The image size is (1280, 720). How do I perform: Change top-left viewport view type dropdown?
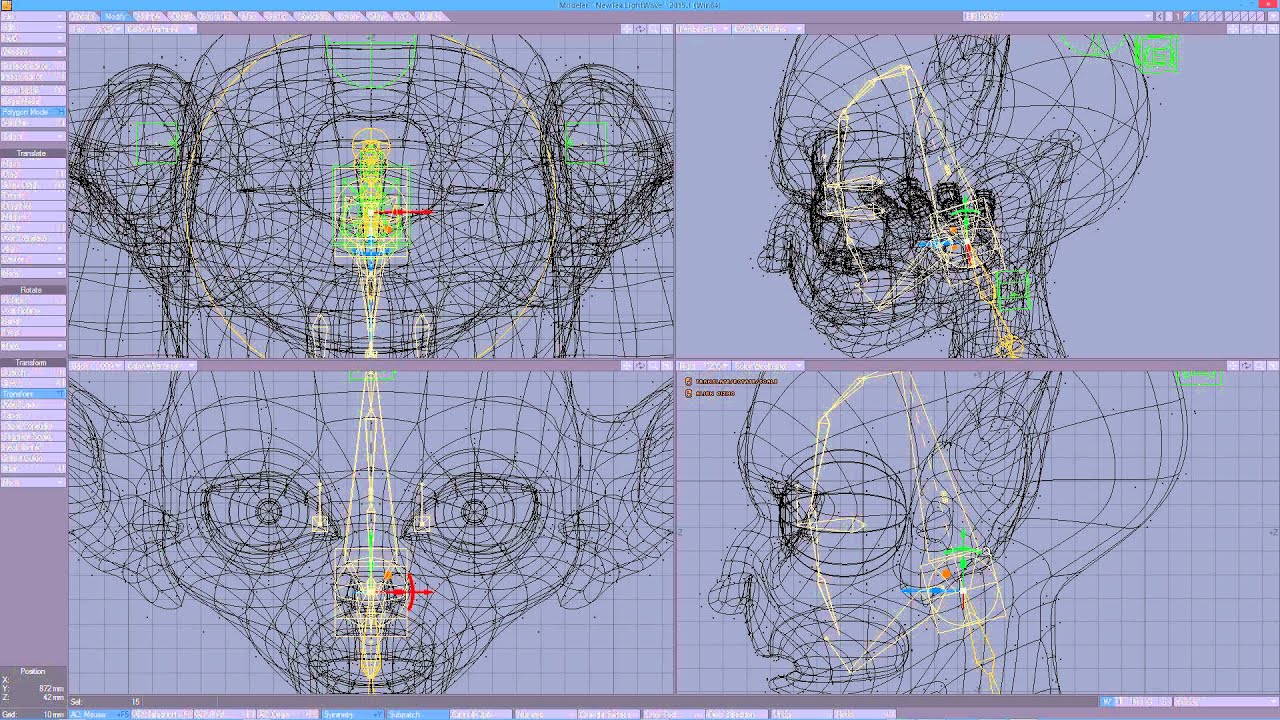pos(97,29)
